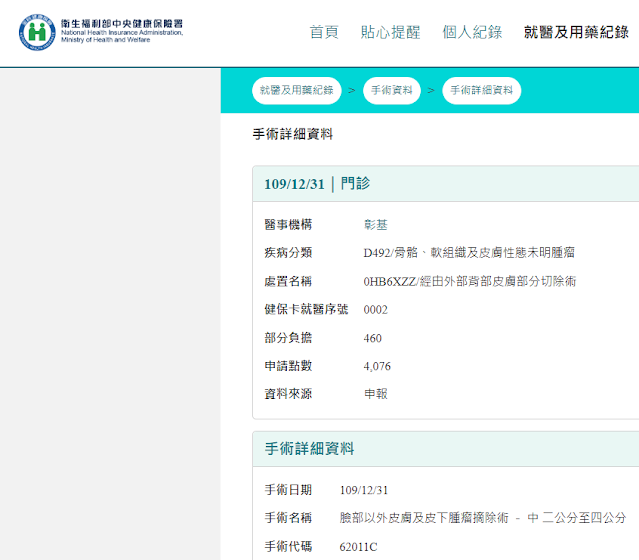Image resolution: width=639 pixels, height=560 pixels.
Task: Click the 部分負擔 amount 460
Action: [372, 339]
